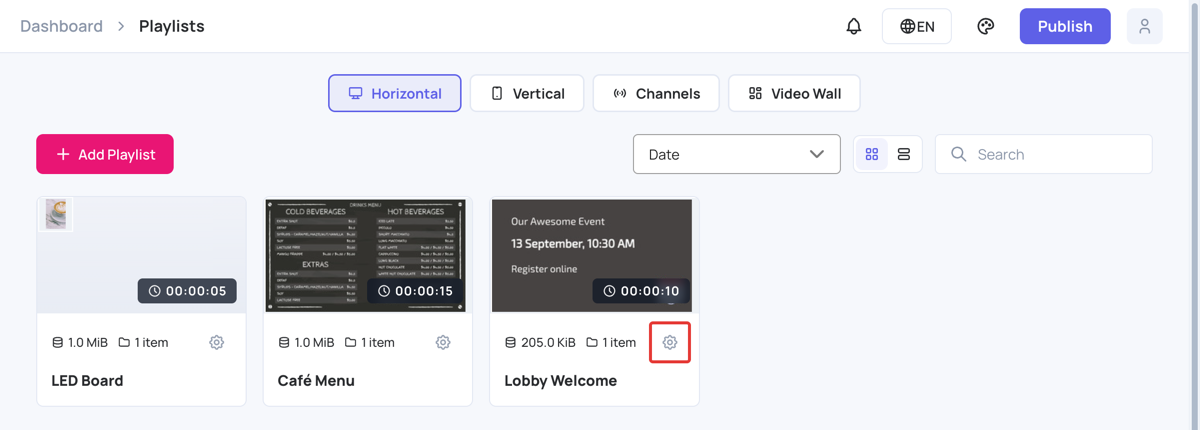Image resolution: width=1200 pixels, height=430 pixels.
Task: Focus the Search input field
Action: coord(1044,154)
